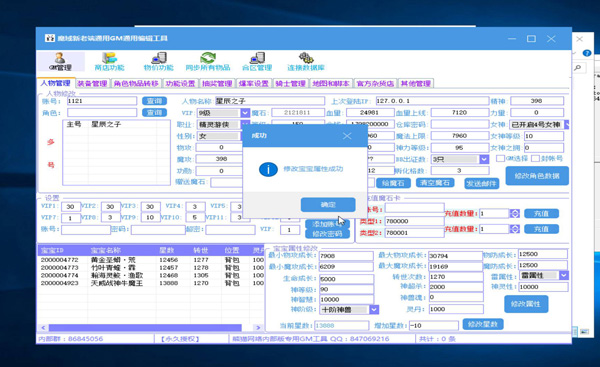Switch to the 功能设置 tab
600x367 pixels.
click(x=180, y=83)
